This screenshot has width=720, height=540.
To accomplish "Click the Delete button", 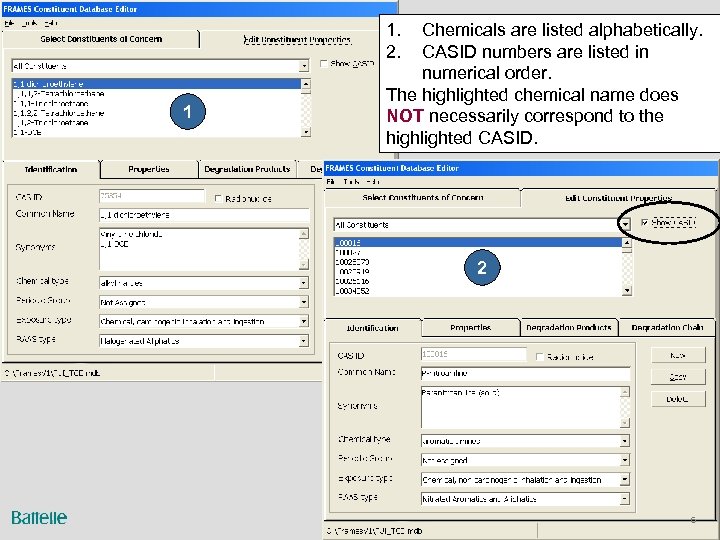I will (x=678, y=399).
